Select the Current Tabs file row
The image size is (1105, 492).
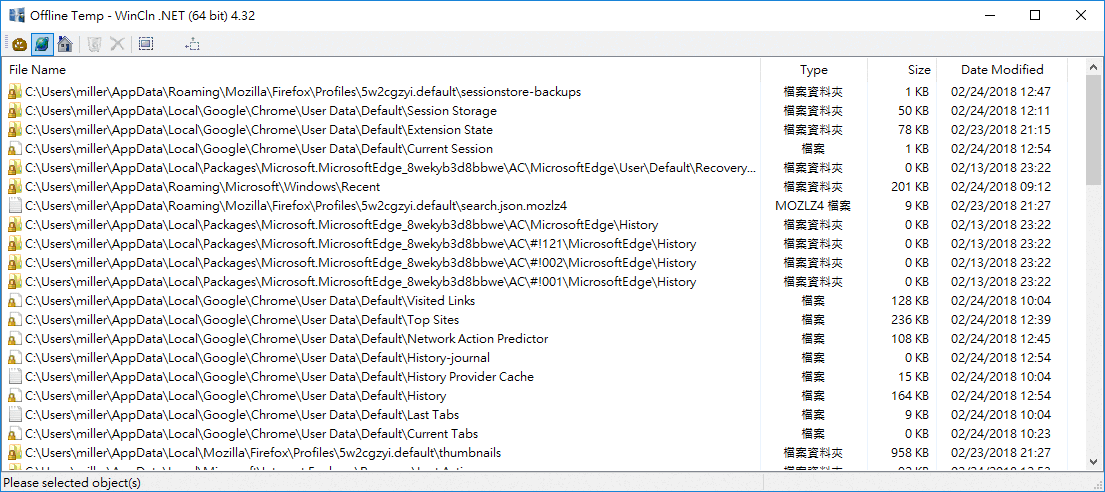[252, 434]
